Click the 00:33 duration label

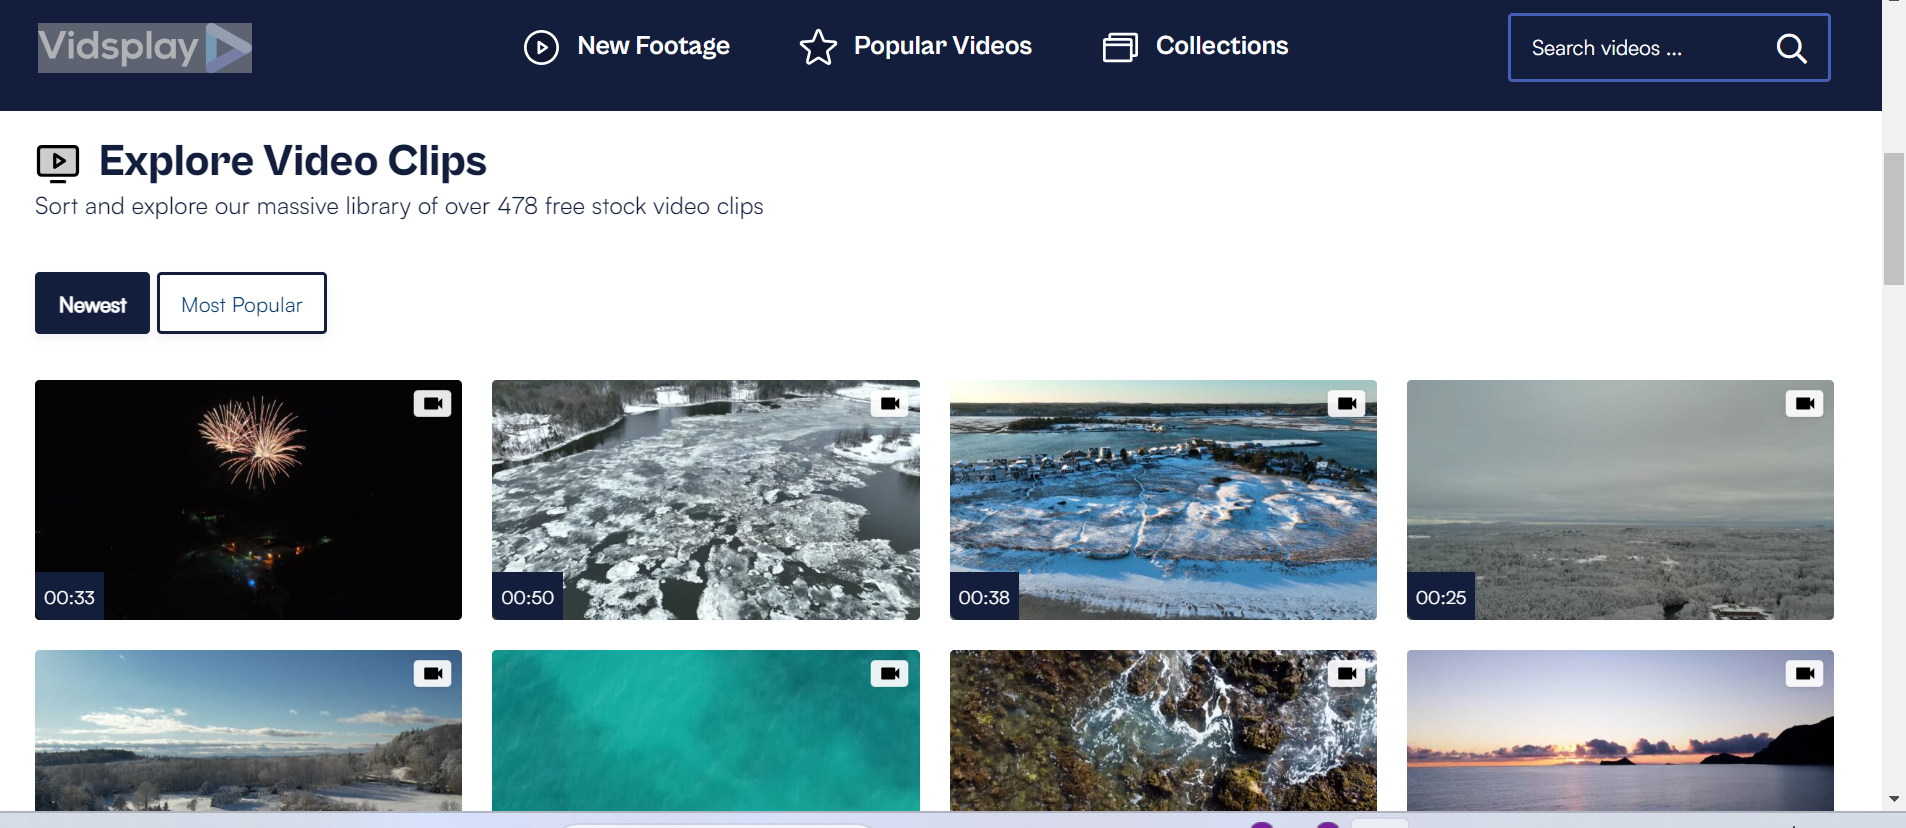pyautogui.click(x=69, y=597)
